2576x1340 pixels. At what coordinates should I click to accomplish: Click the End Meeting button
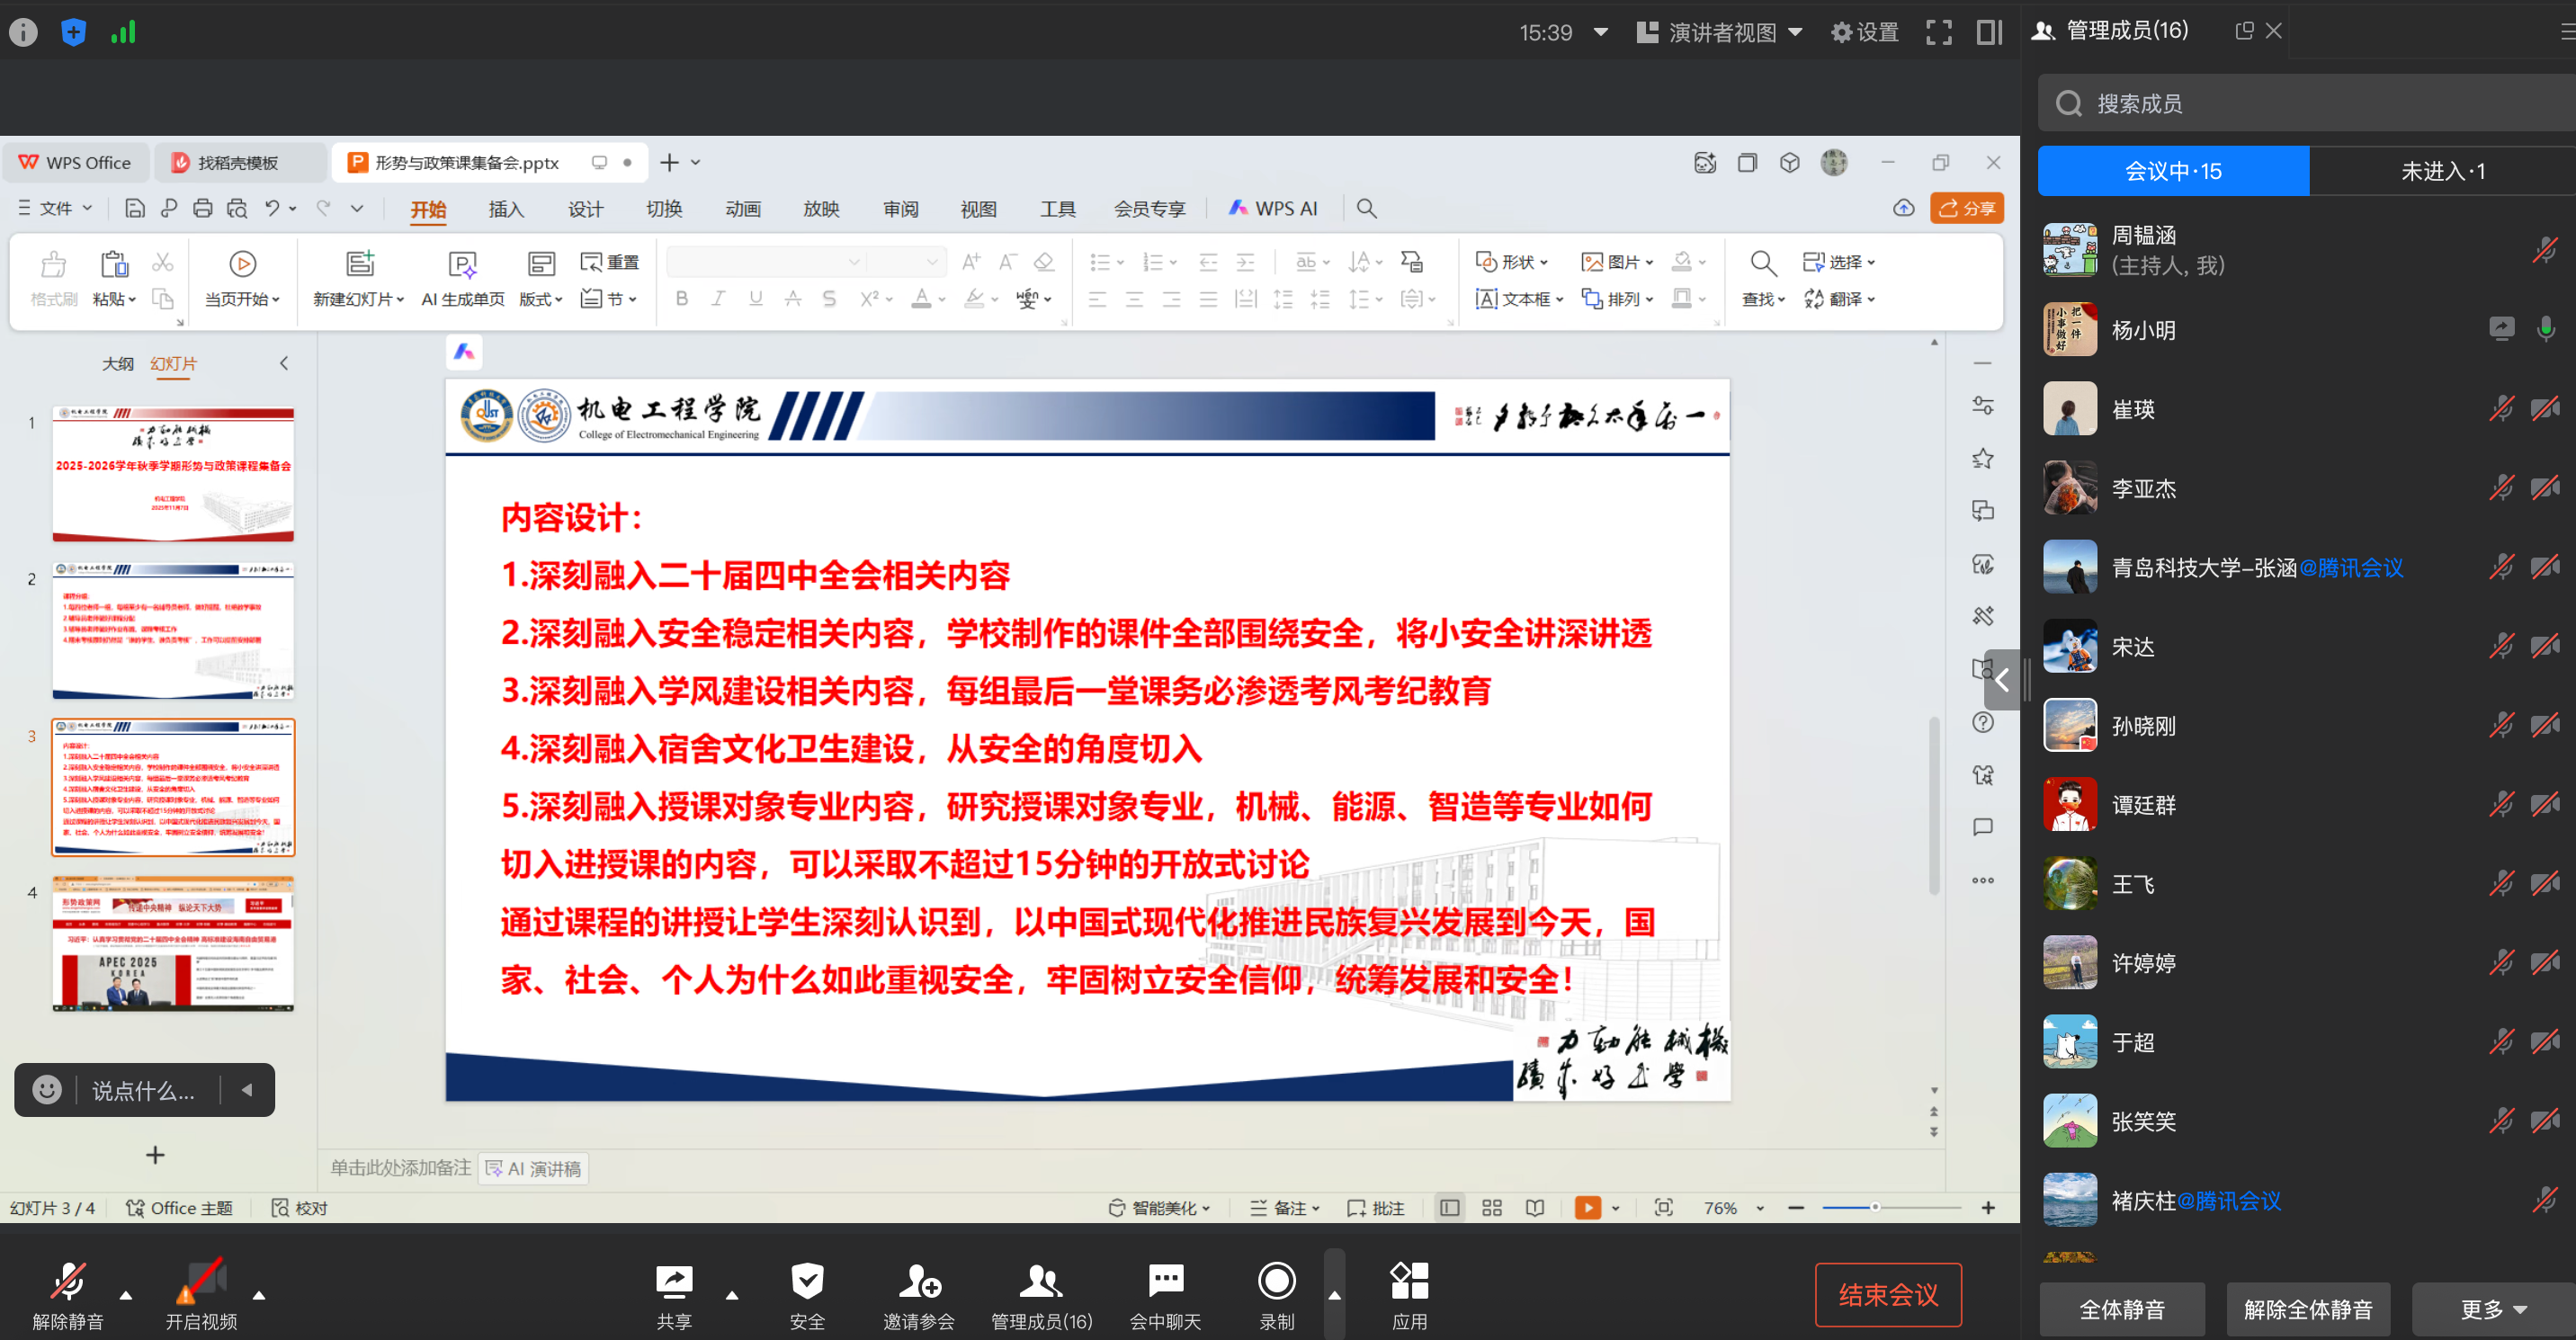[x=1887, y=1295]
